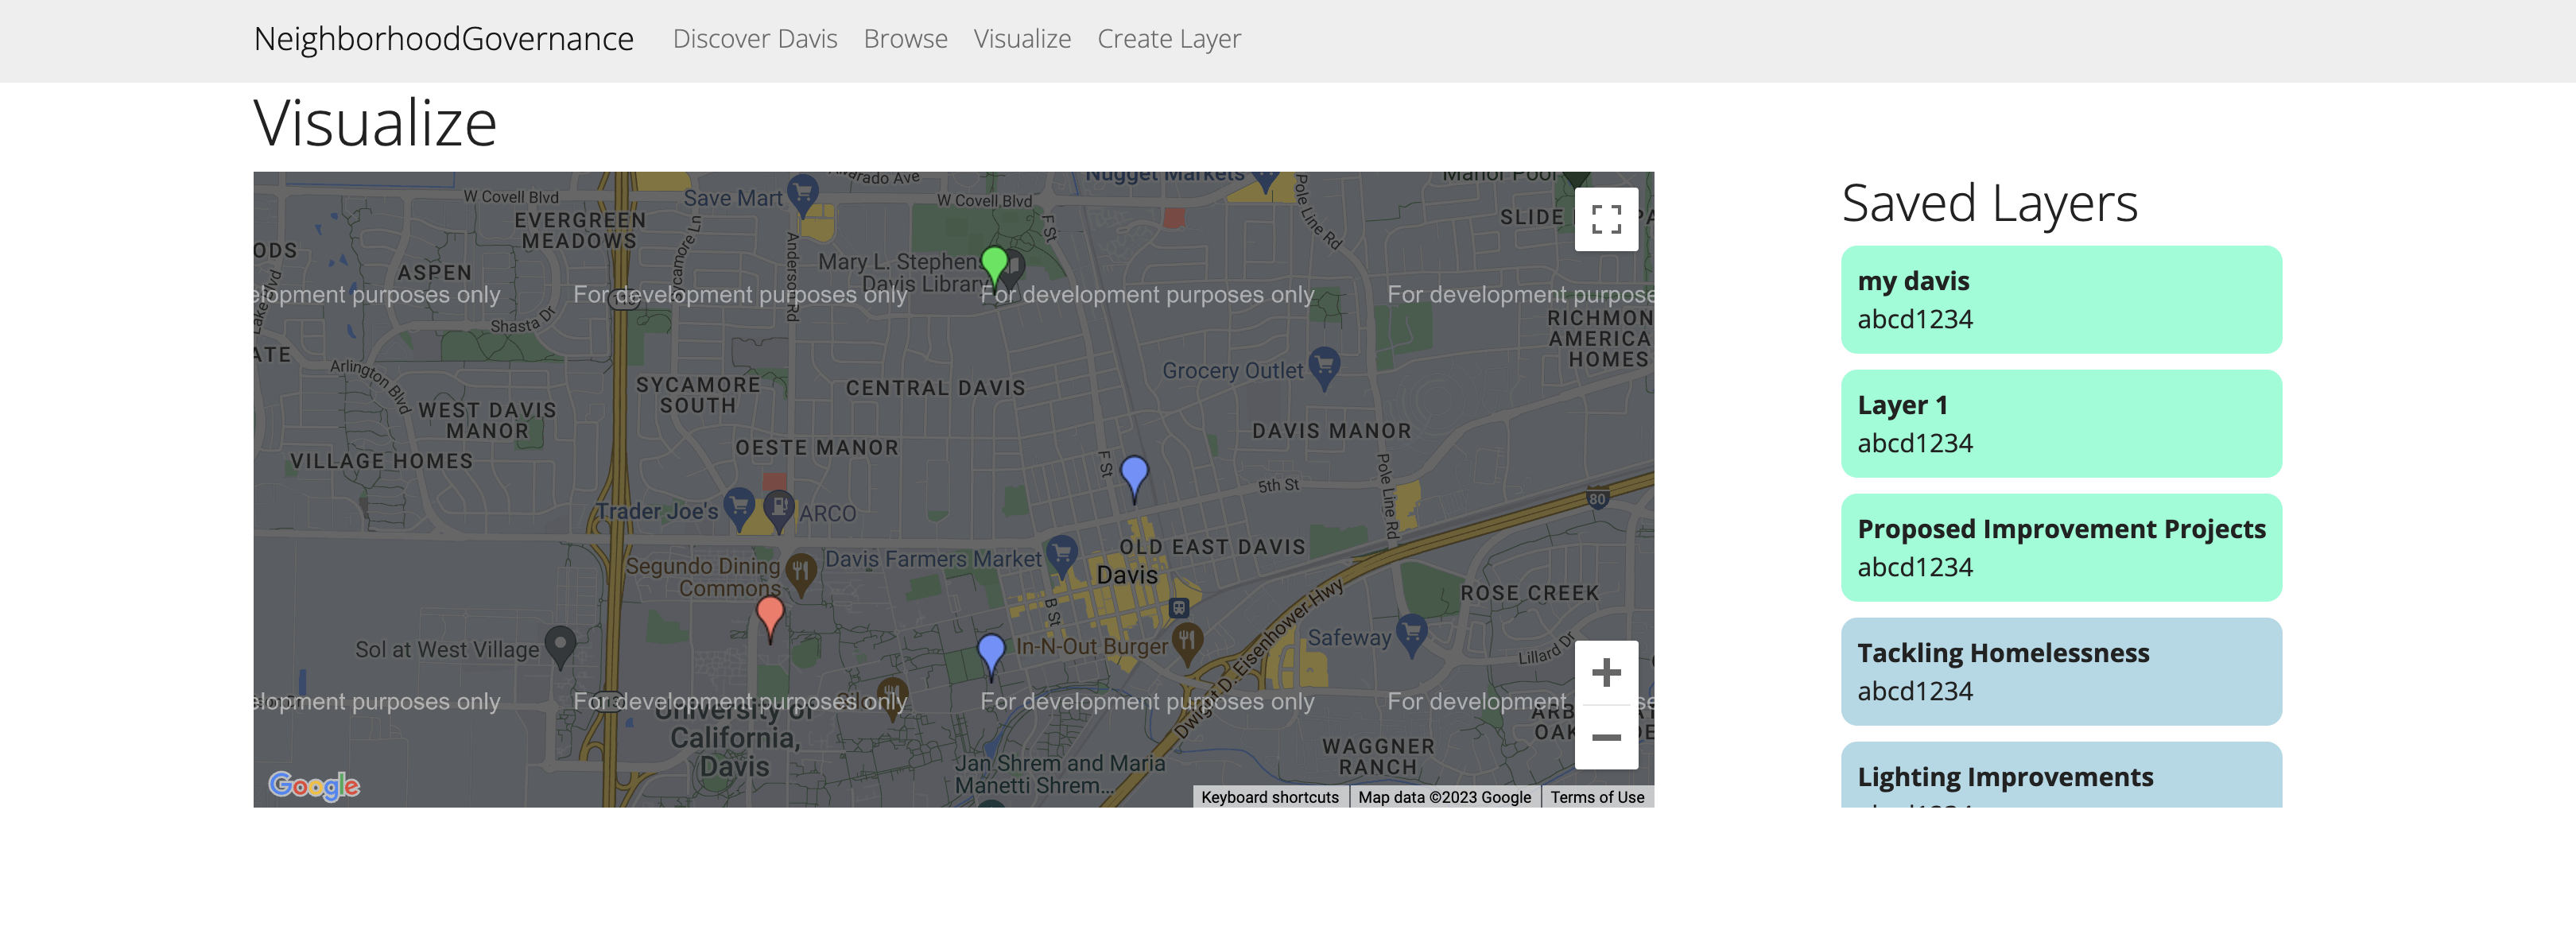Screen dimensions: 2576x930
Task: Zoom out on the map
Action: click(1605, 737)
